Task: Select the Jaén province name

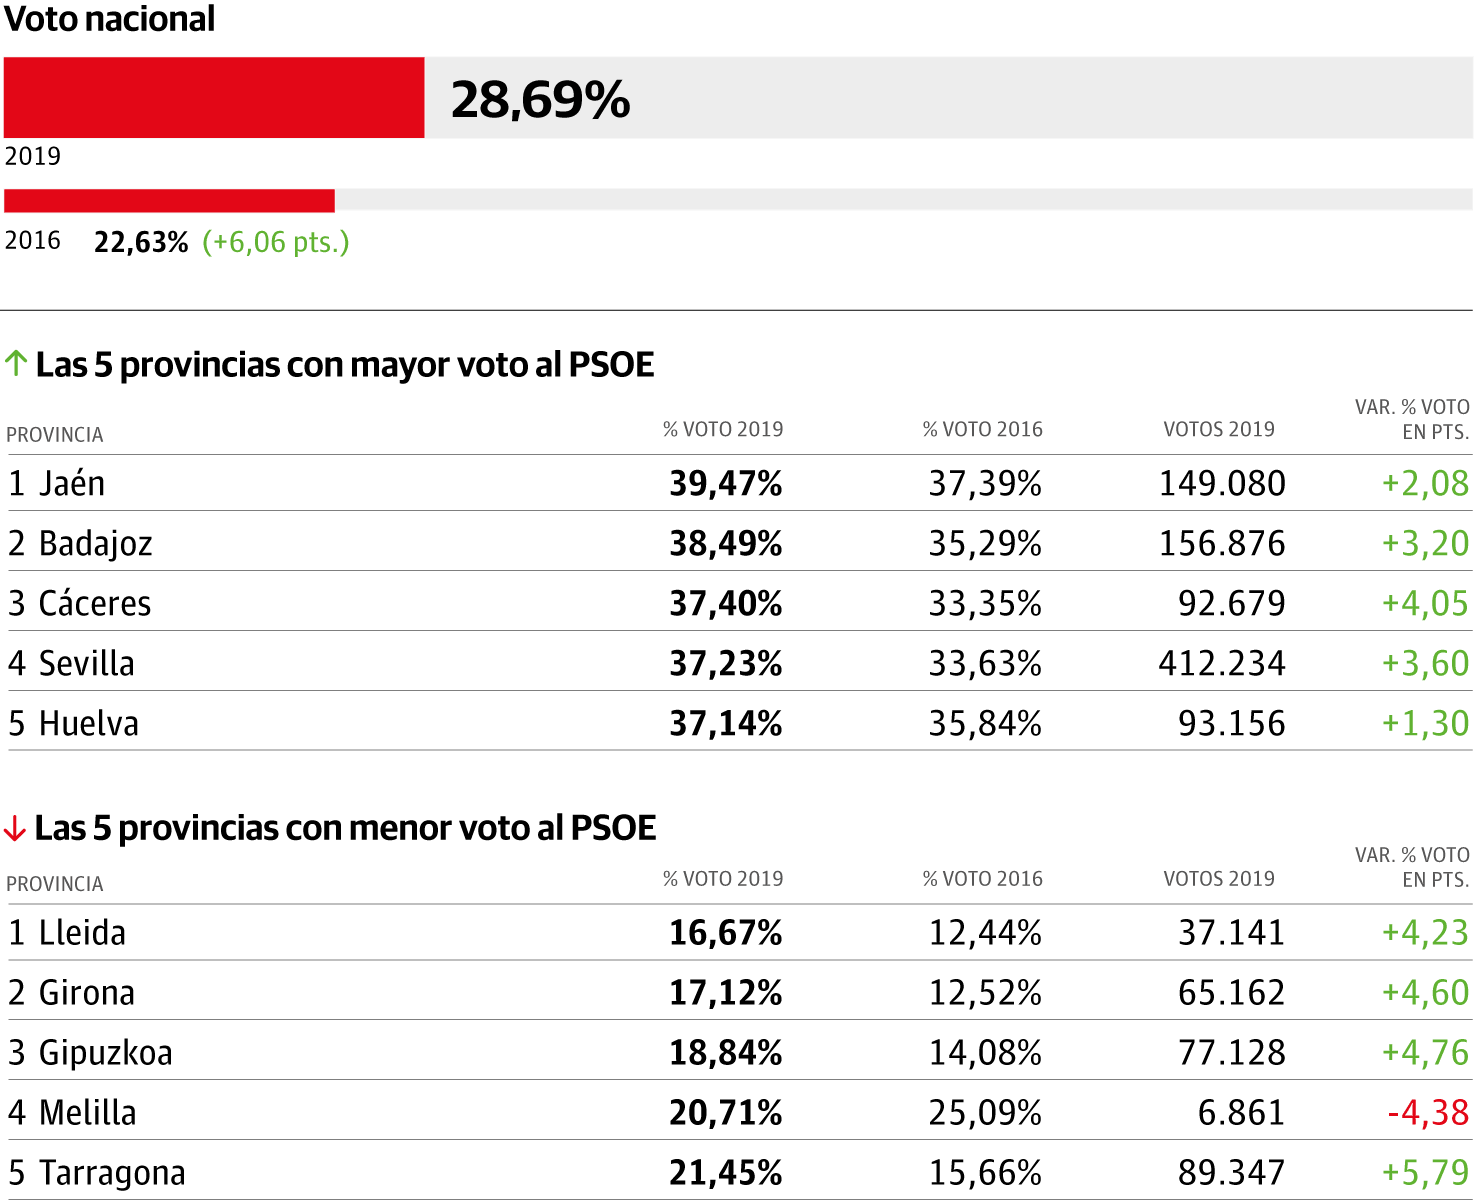Action: [x=72, y=483]
